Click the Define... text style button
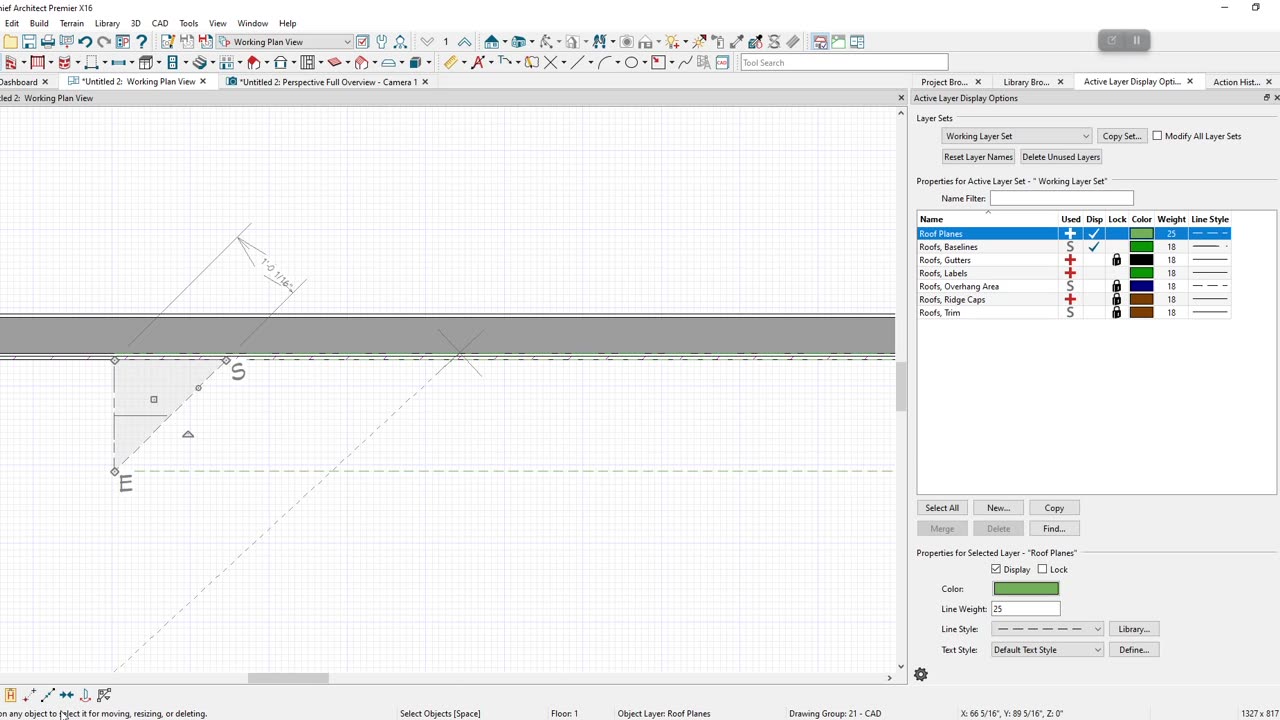This screenshot has height=720, width=1280. pos(1133,650)
